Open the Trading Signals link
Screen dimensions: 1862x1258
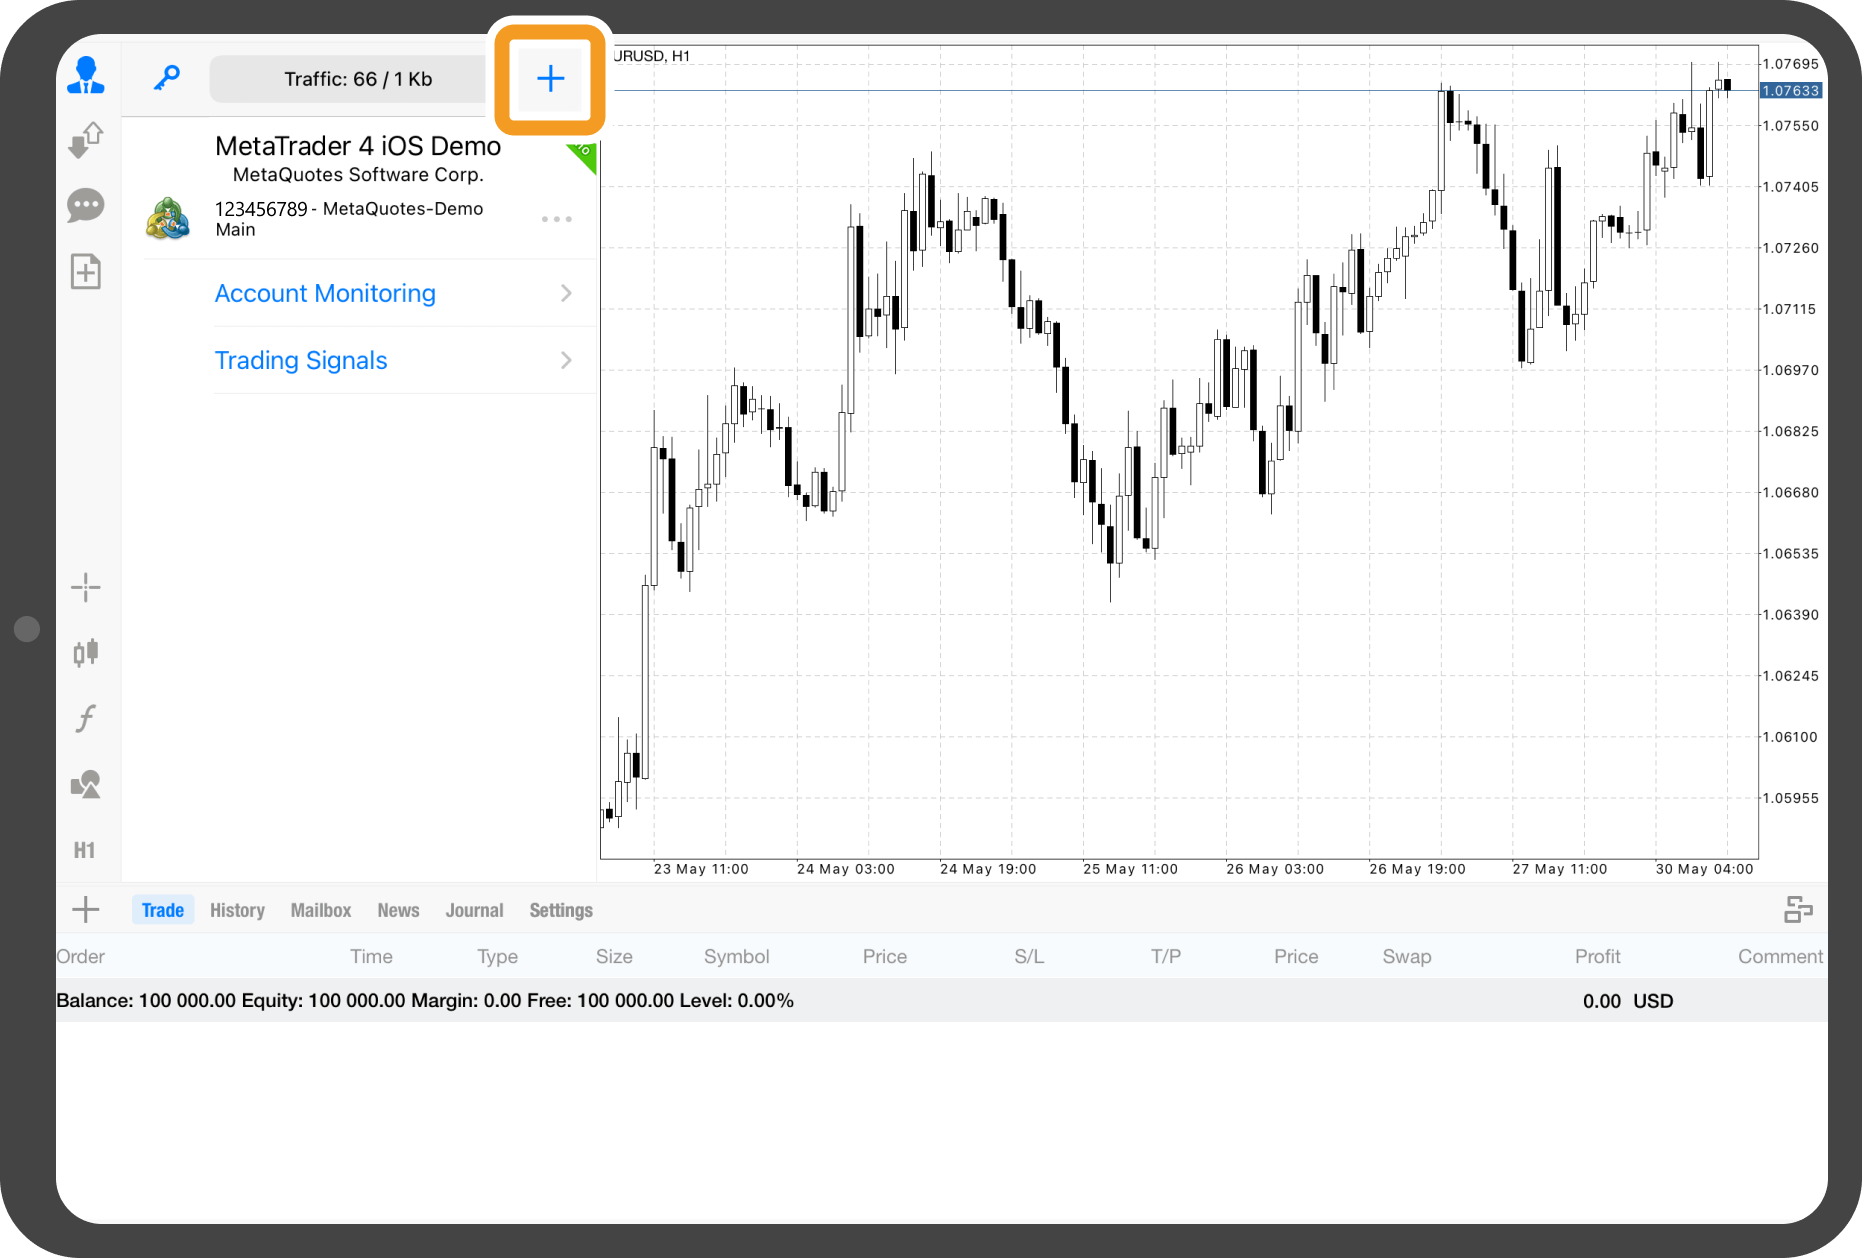click(301, 360)
